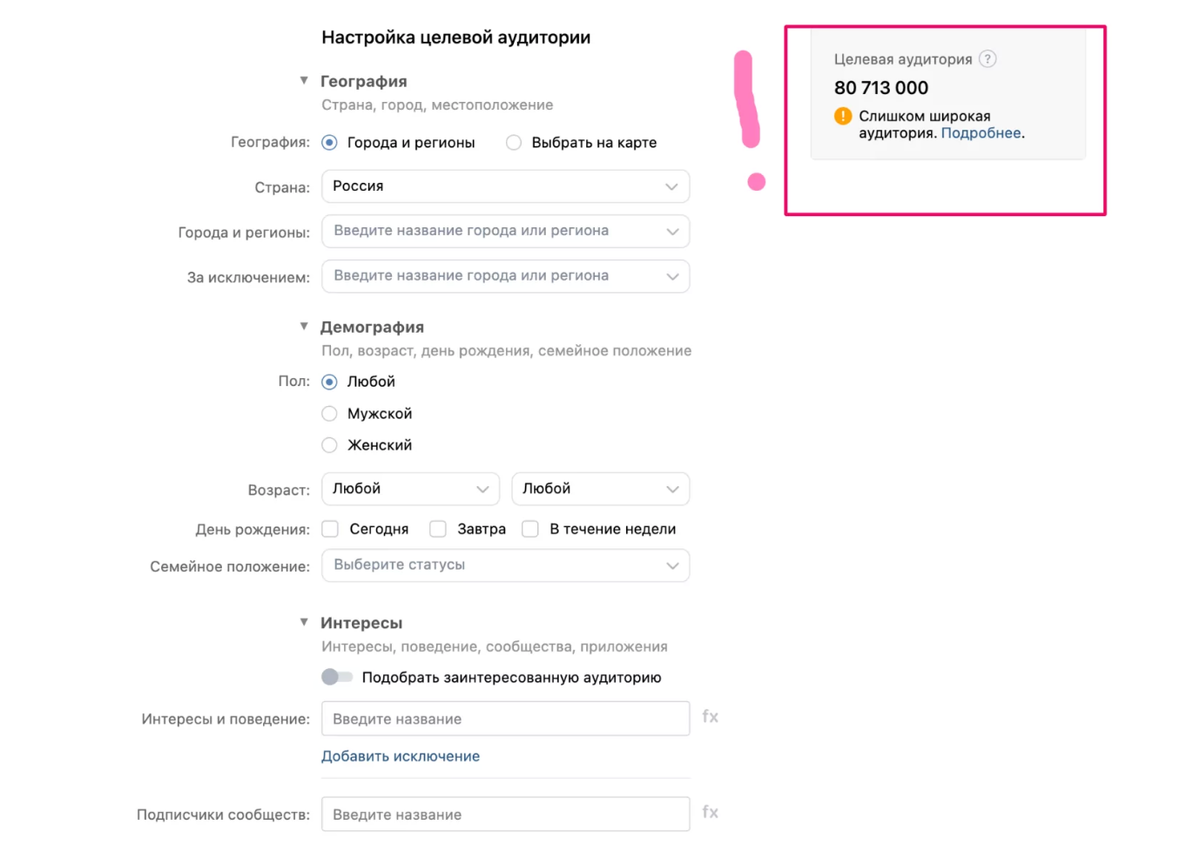Select the Мужской gender radio button
Screen dimensions: 1200x852
pyautogui.click(x=330, y=413)
